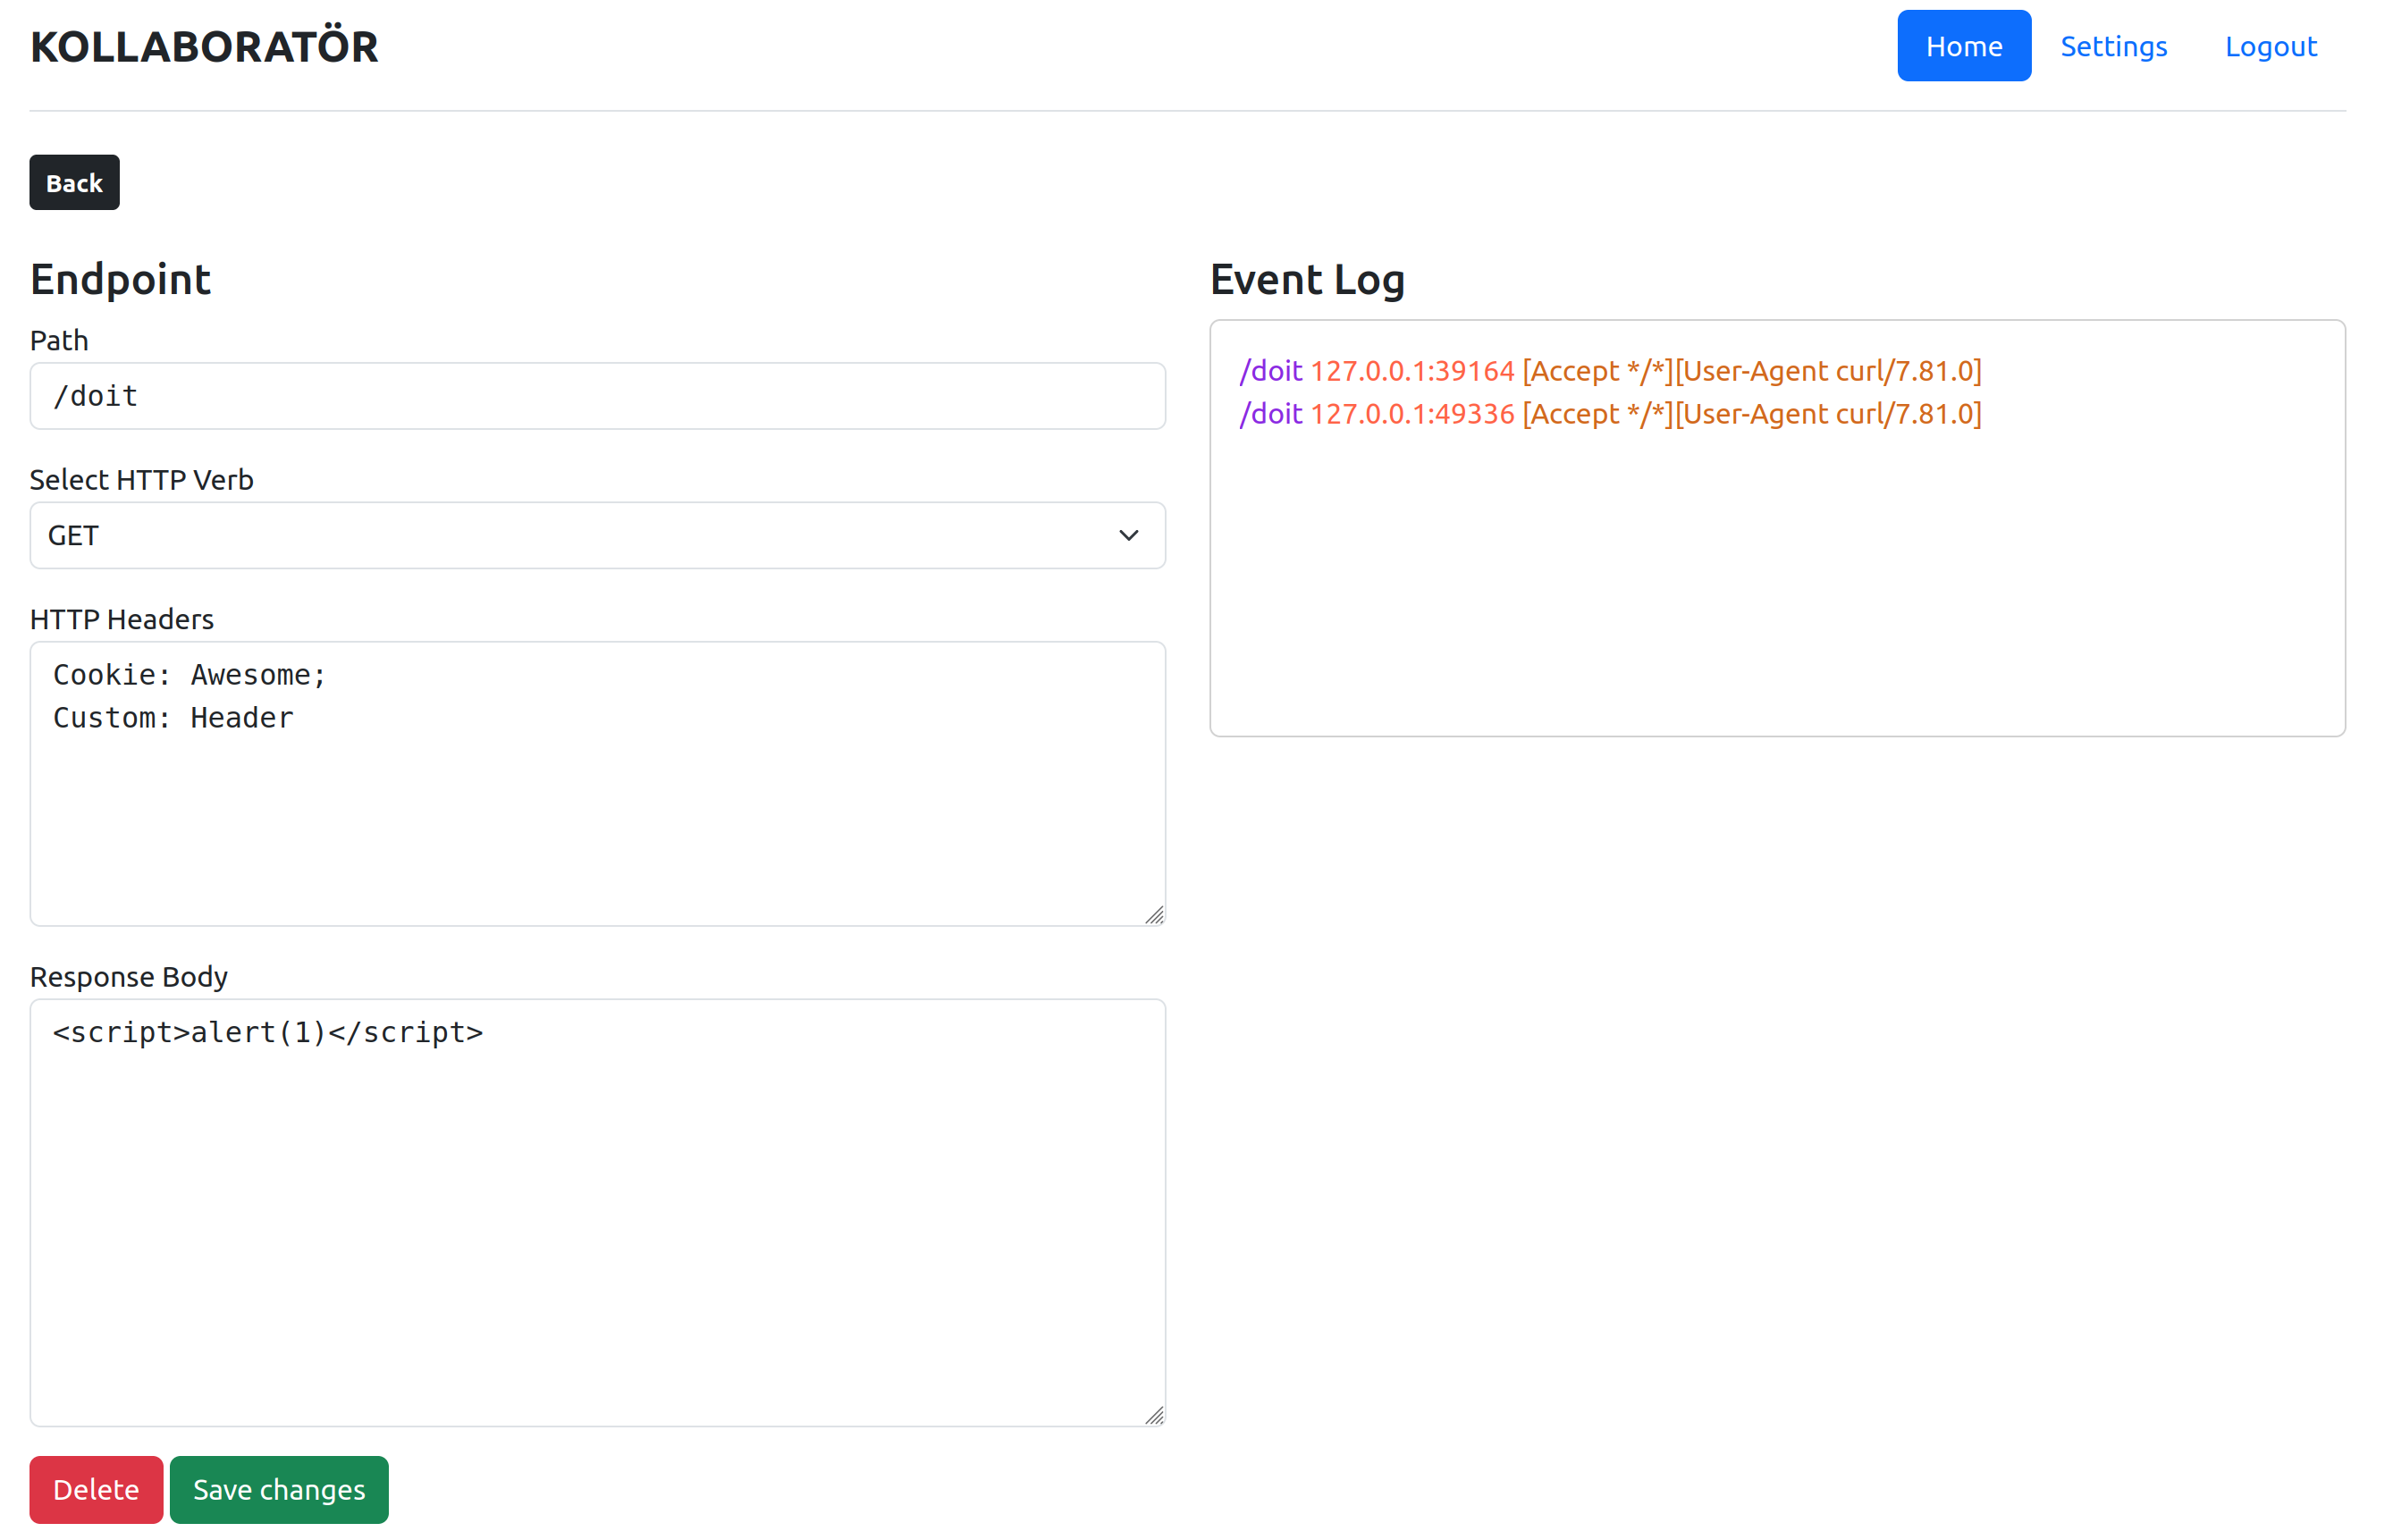
Task: Click the Save changes button
Action: coord(279,1489)
